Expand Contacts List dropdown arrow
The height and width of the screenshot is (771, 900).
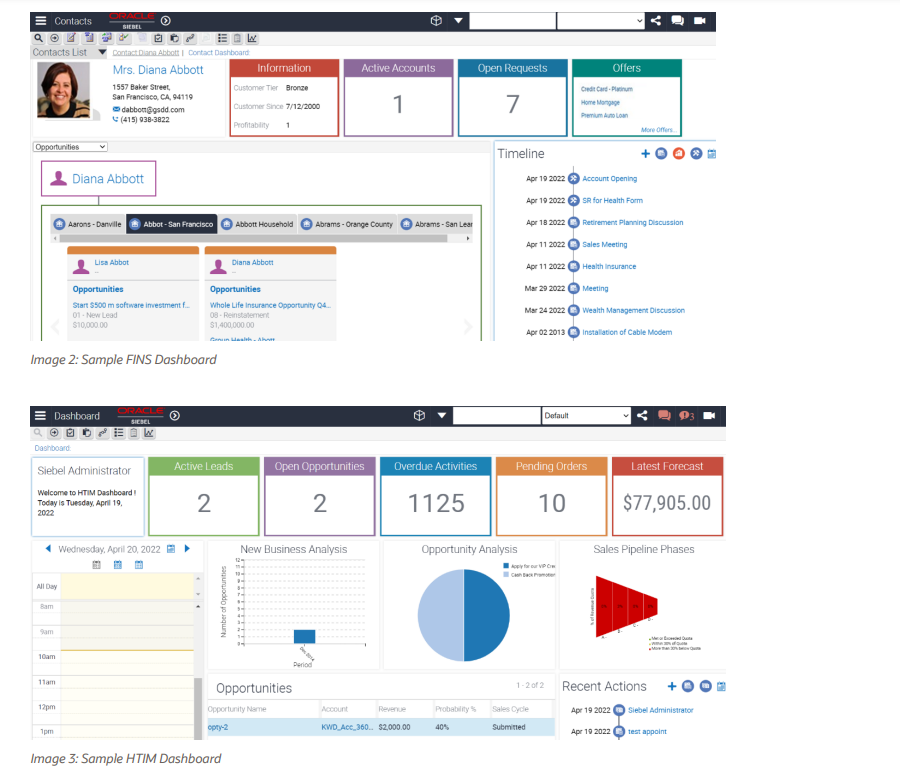pyautogui.click(x=102, y=52)
